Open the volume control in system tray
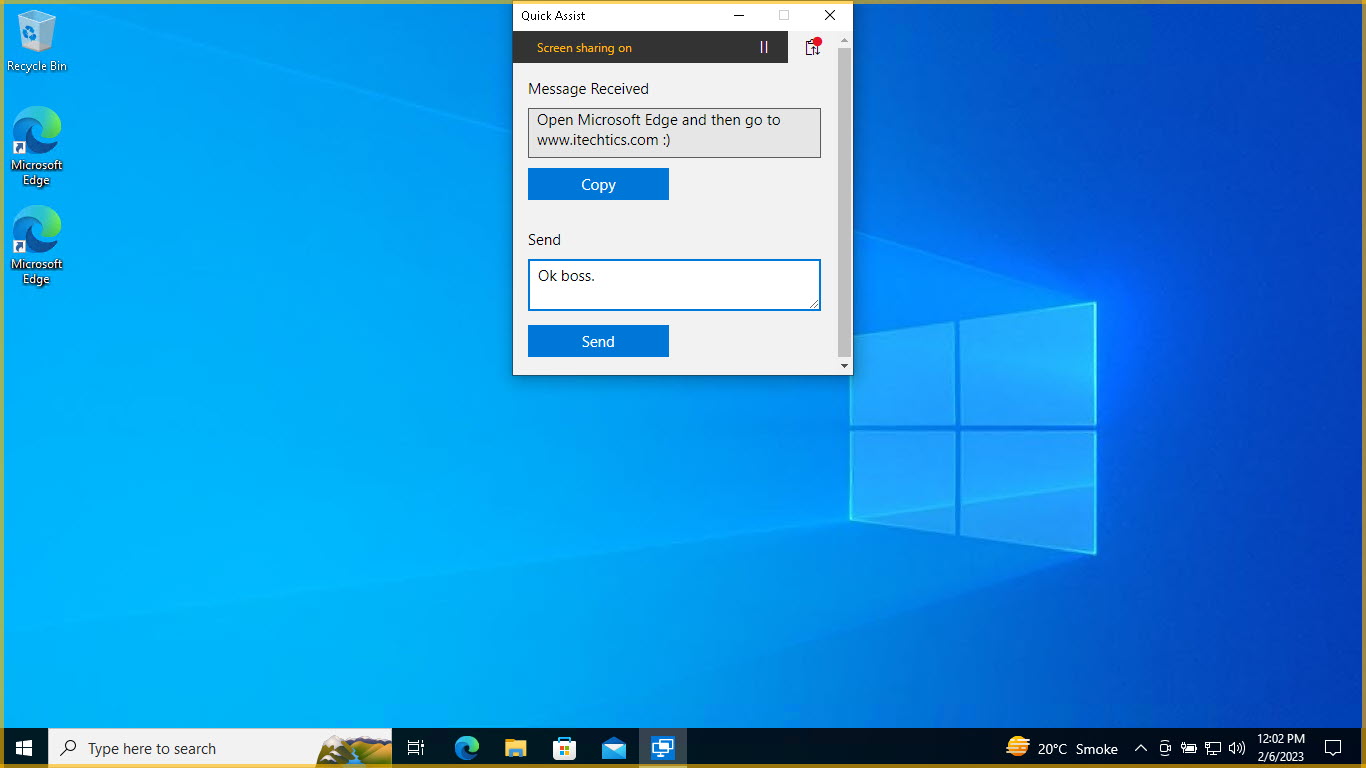 pos(1237,748)
